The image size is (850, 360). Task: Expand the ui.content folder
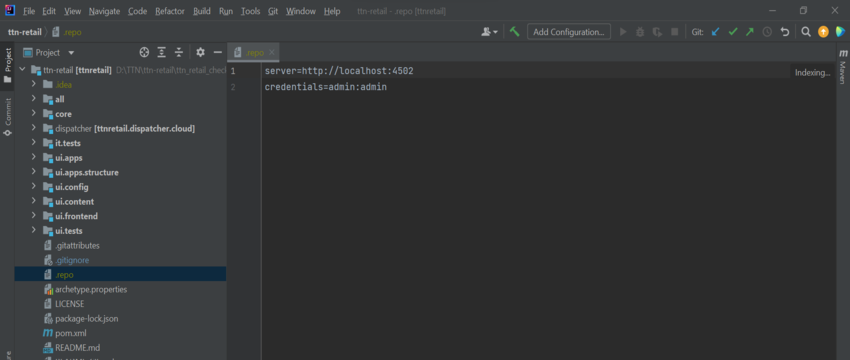[34, 202]
